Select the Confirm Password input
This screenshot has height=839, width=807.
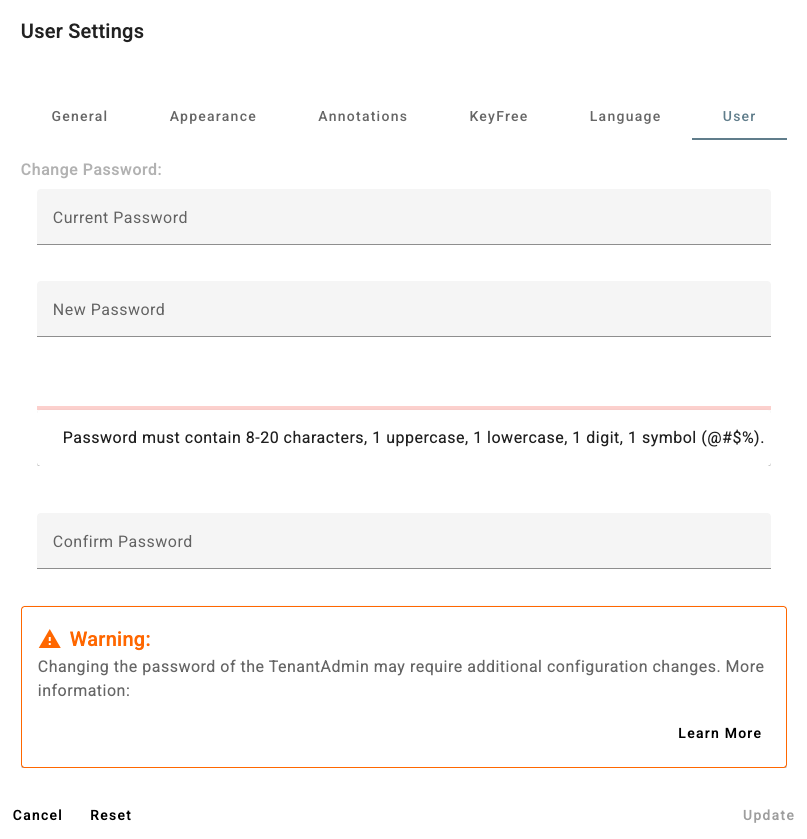tap(403, 541)
